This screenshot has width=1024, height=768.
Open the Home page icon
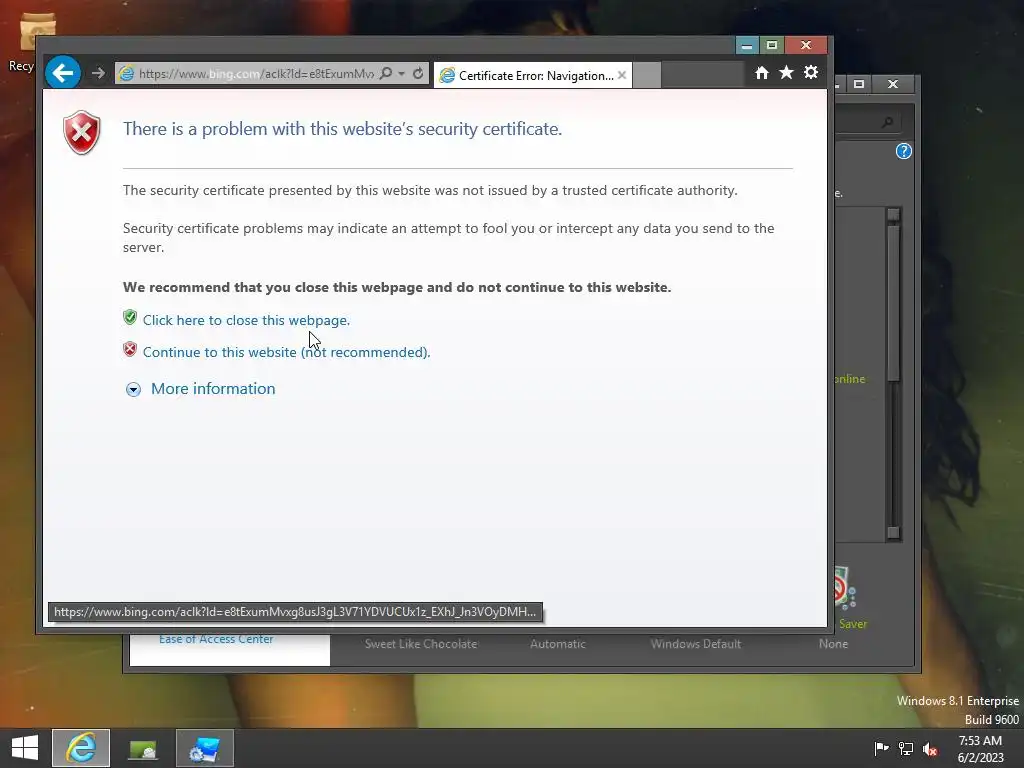[761, 72]
